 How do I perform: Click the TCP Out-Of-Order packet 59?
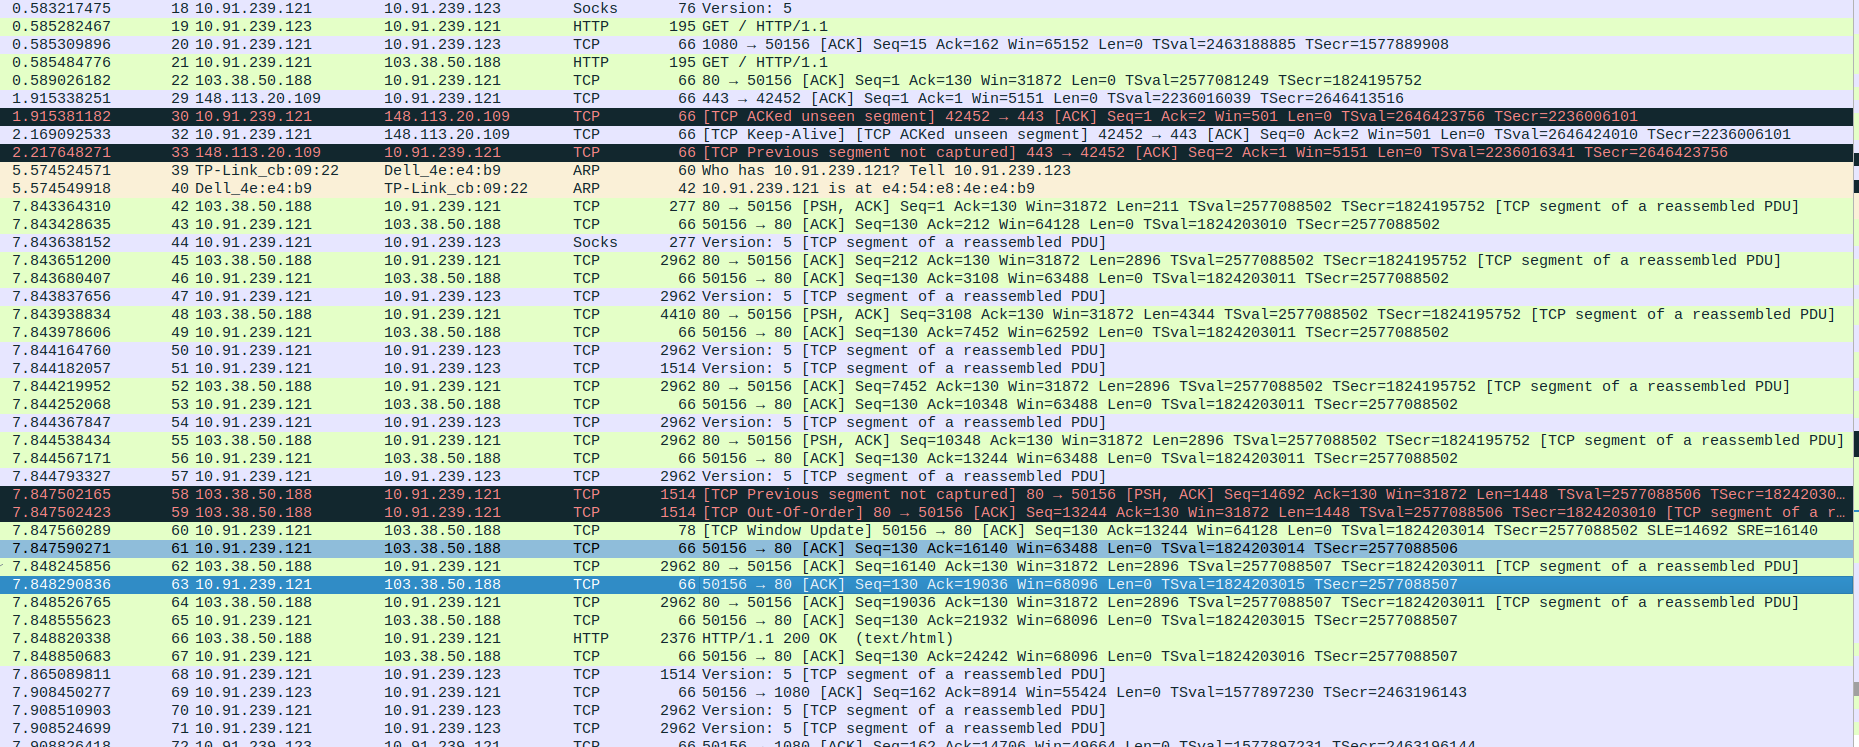(700, 512)
